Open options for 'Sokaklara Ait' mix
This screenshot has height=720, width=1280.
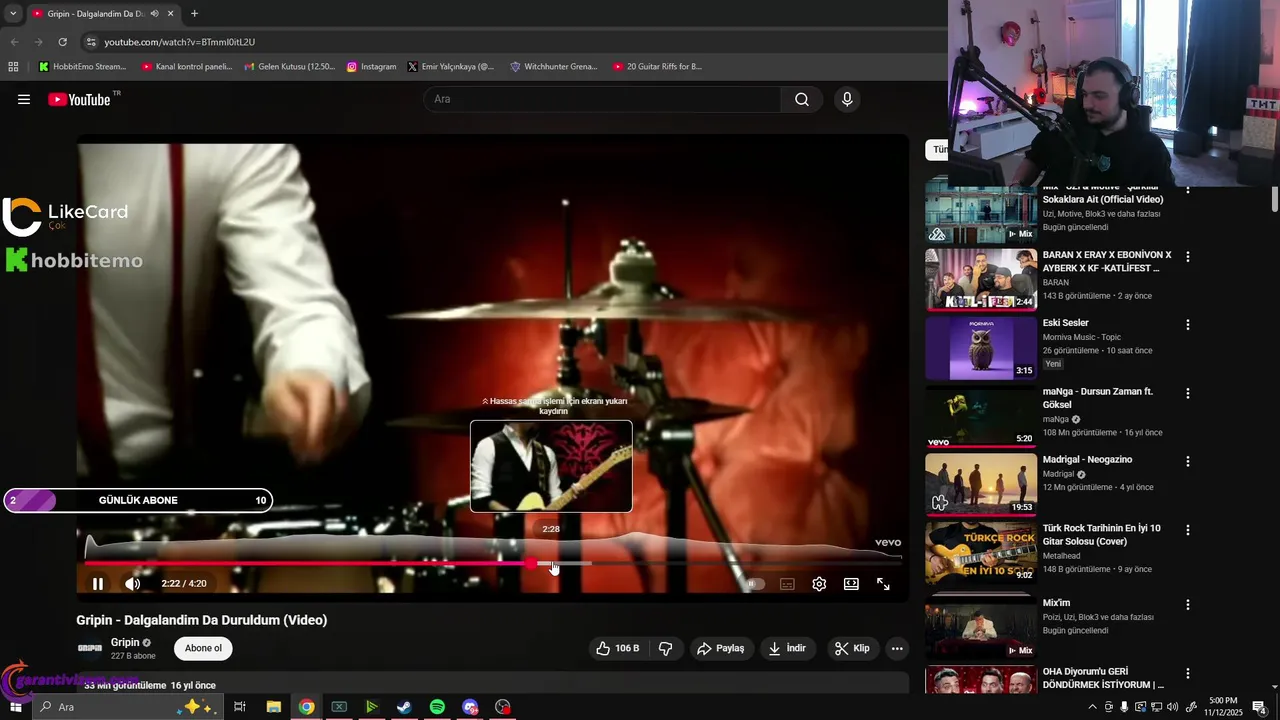click(1188, 189)
